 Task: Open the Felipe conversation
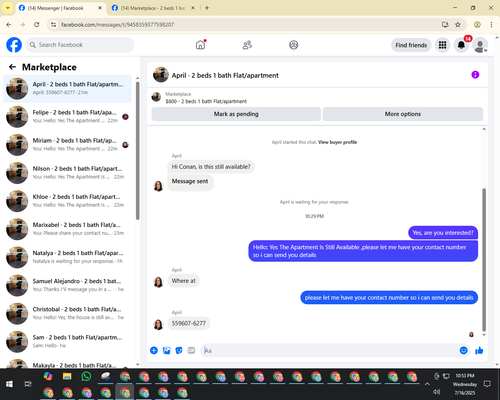[x=67, y=116]
